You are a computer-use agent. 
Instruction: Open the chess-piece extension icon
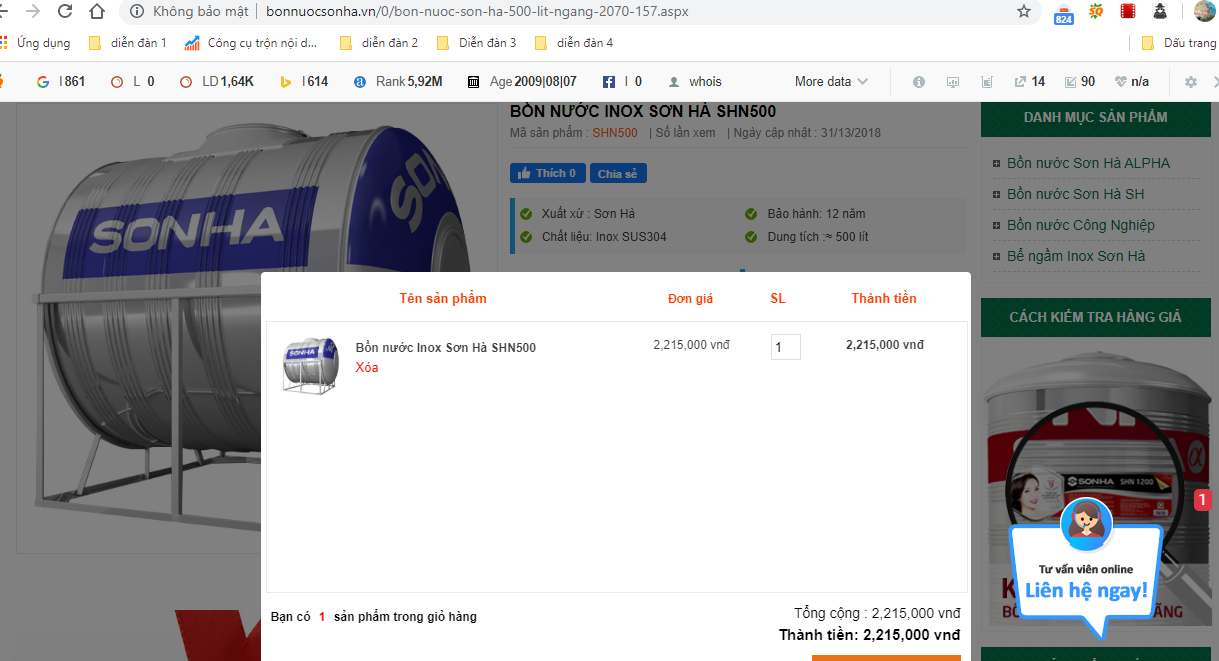pos(1160,12)
